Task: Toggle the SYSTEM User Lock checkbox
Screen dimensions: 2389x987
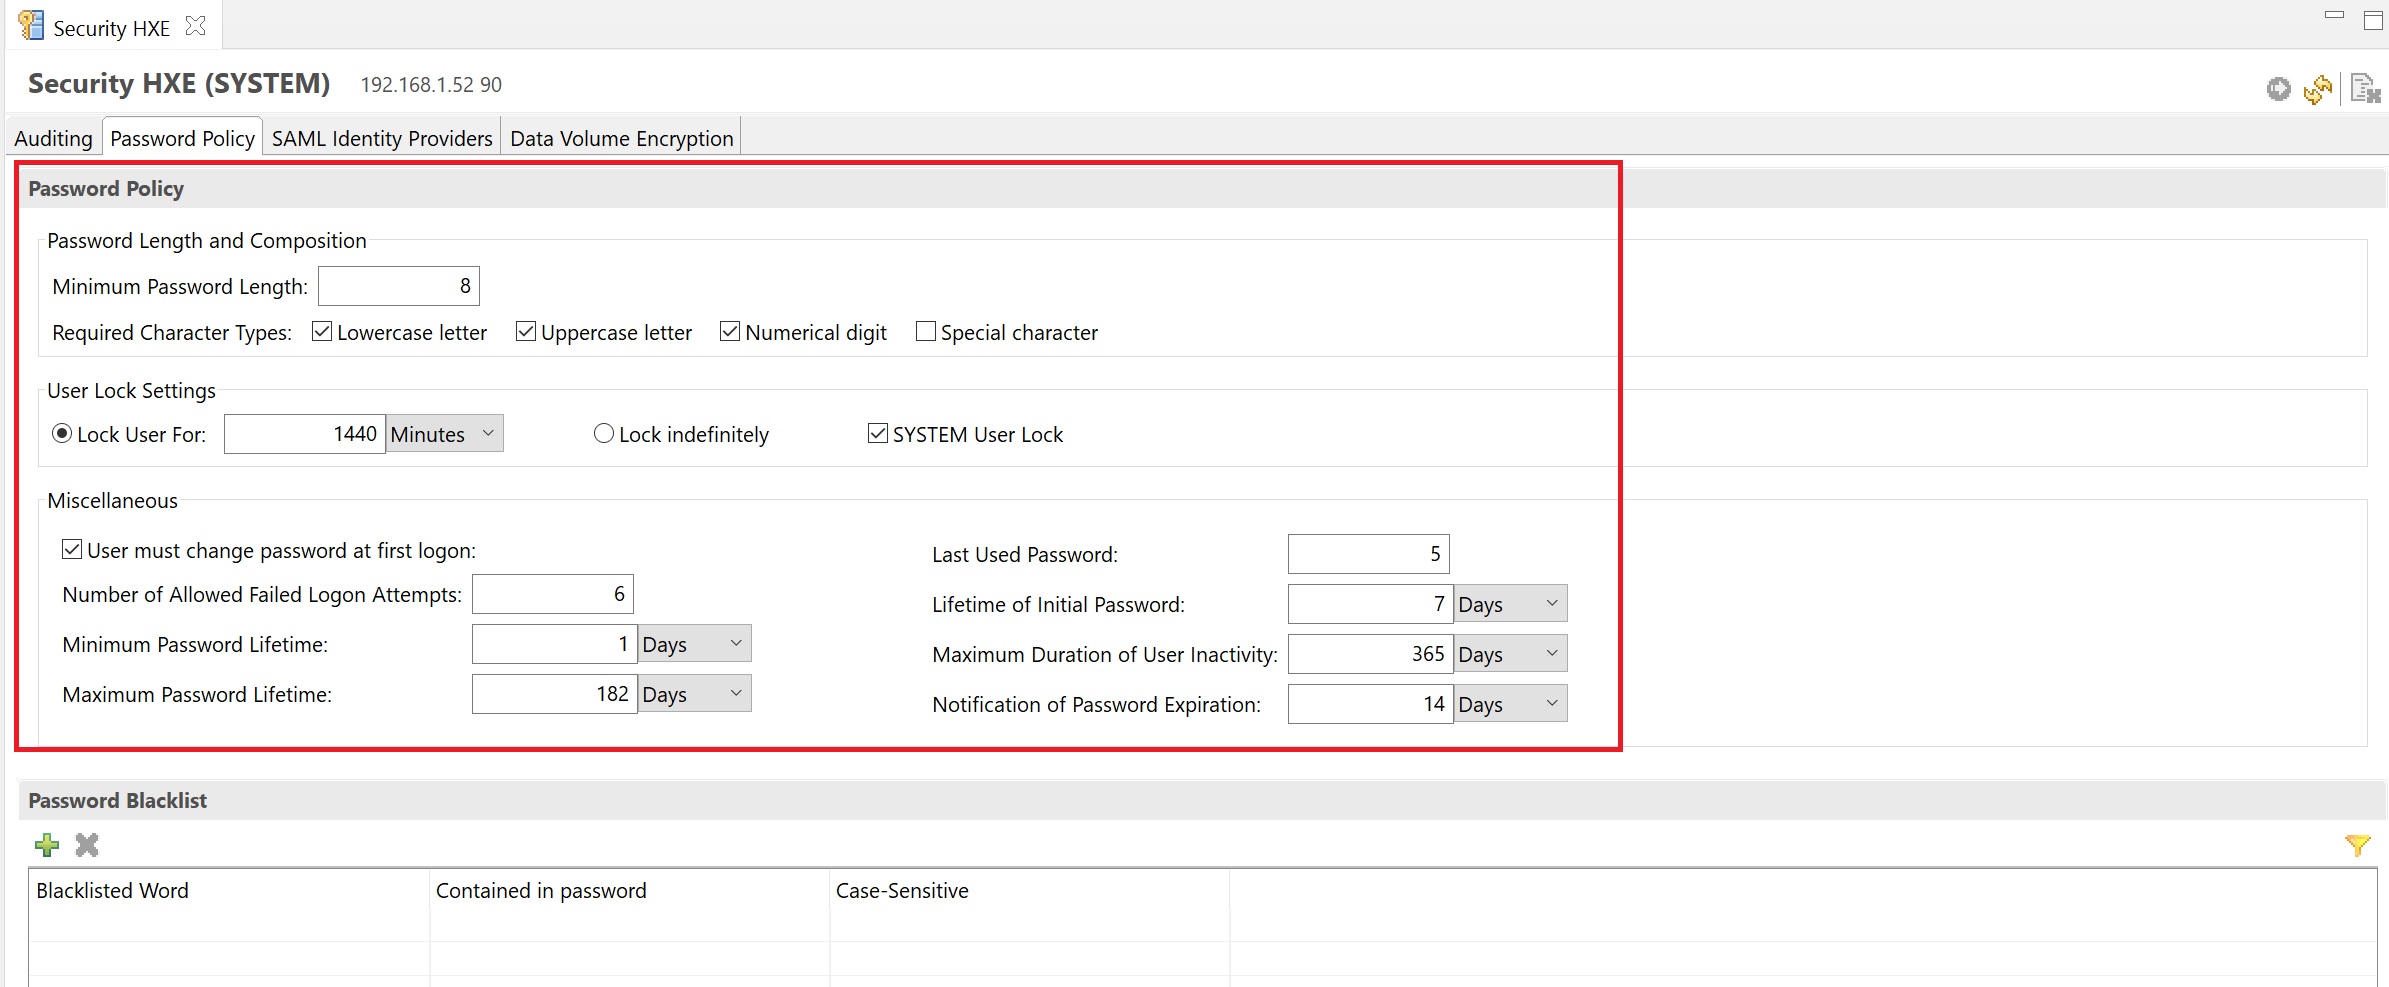Action: tap(878, 434)
